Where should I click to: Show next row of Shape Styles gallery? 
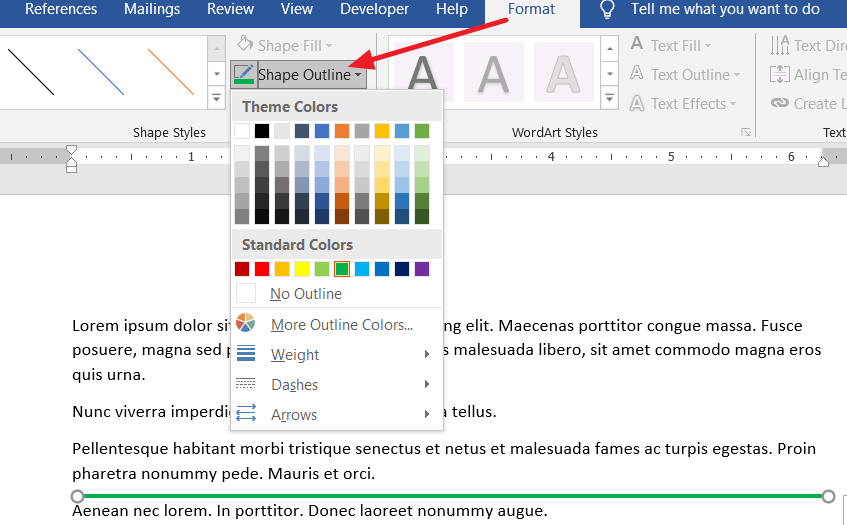click(216, 73)
